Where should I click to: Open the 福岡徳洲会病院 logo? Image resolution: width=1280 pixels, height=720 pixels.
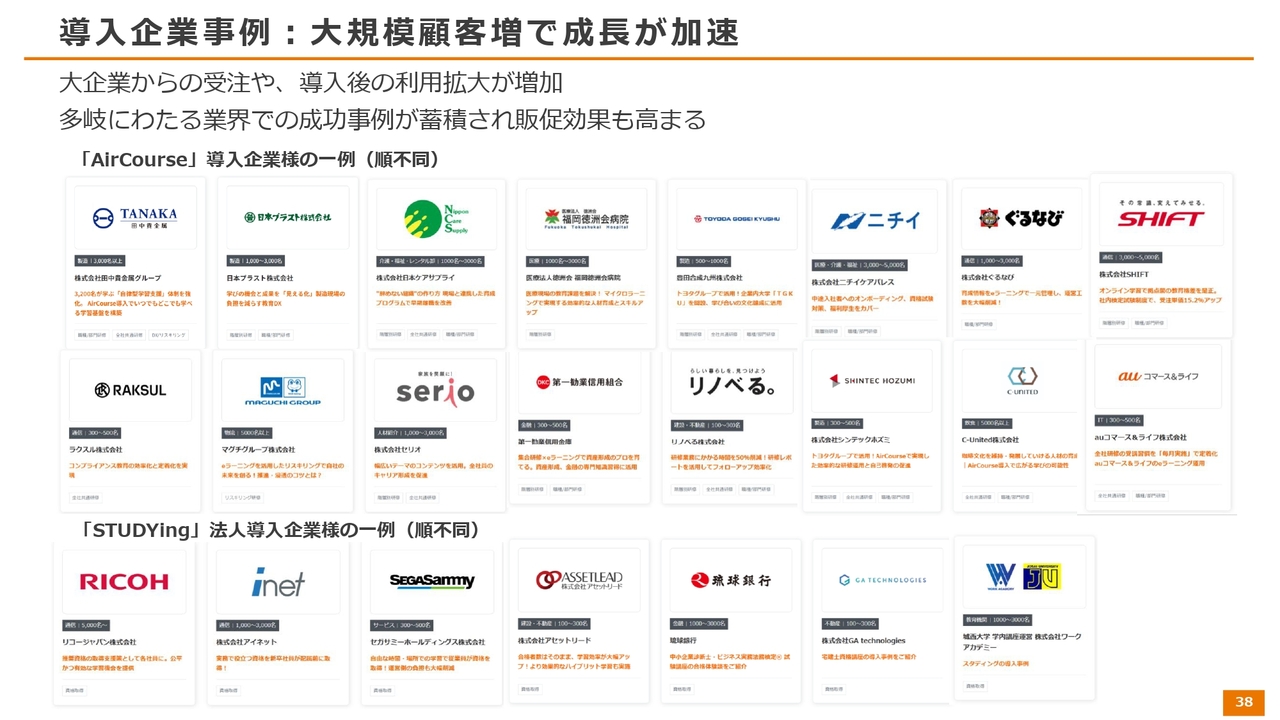pos(587,218)
